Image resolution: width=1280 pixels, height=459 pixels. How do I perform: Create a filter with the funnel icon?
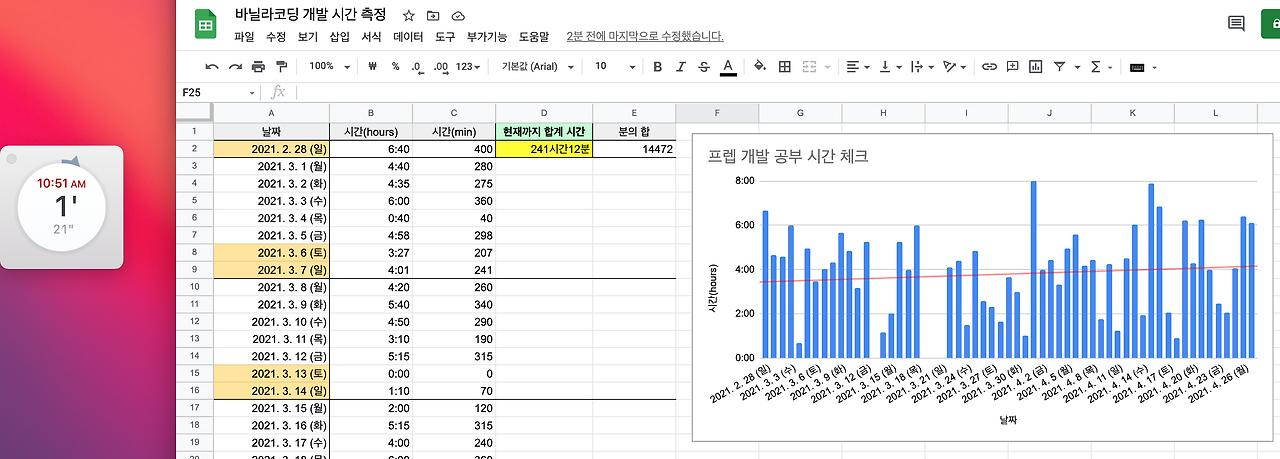(1060, 66)
